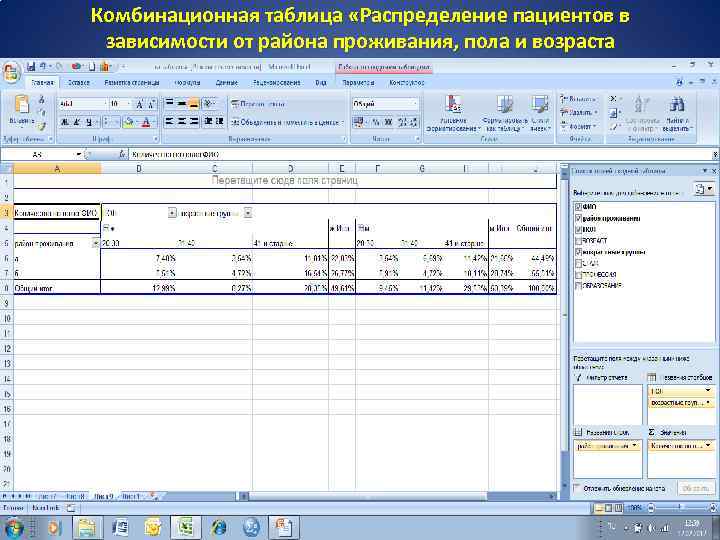The image size is (720, 540).
Task: Align text left in the cell
Action: coord(169,122)
